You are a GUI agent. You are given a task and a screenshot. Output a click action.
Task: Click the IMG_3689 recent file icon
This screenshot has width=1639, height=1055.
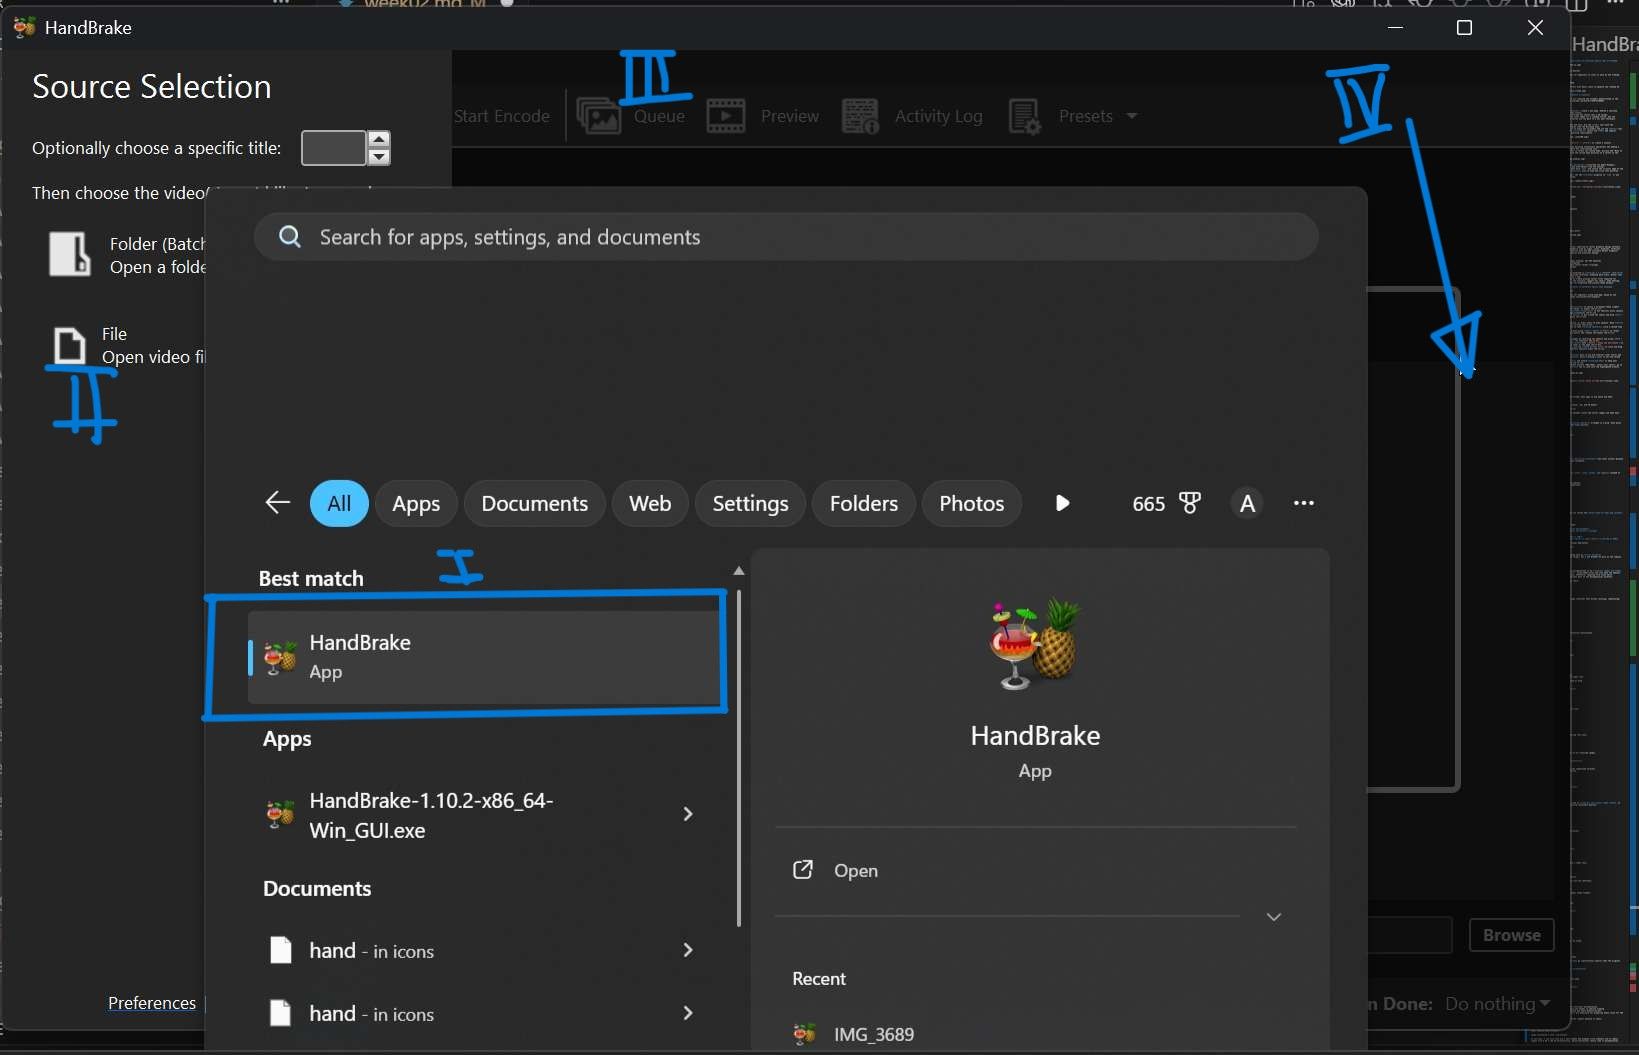(805, 1034)
